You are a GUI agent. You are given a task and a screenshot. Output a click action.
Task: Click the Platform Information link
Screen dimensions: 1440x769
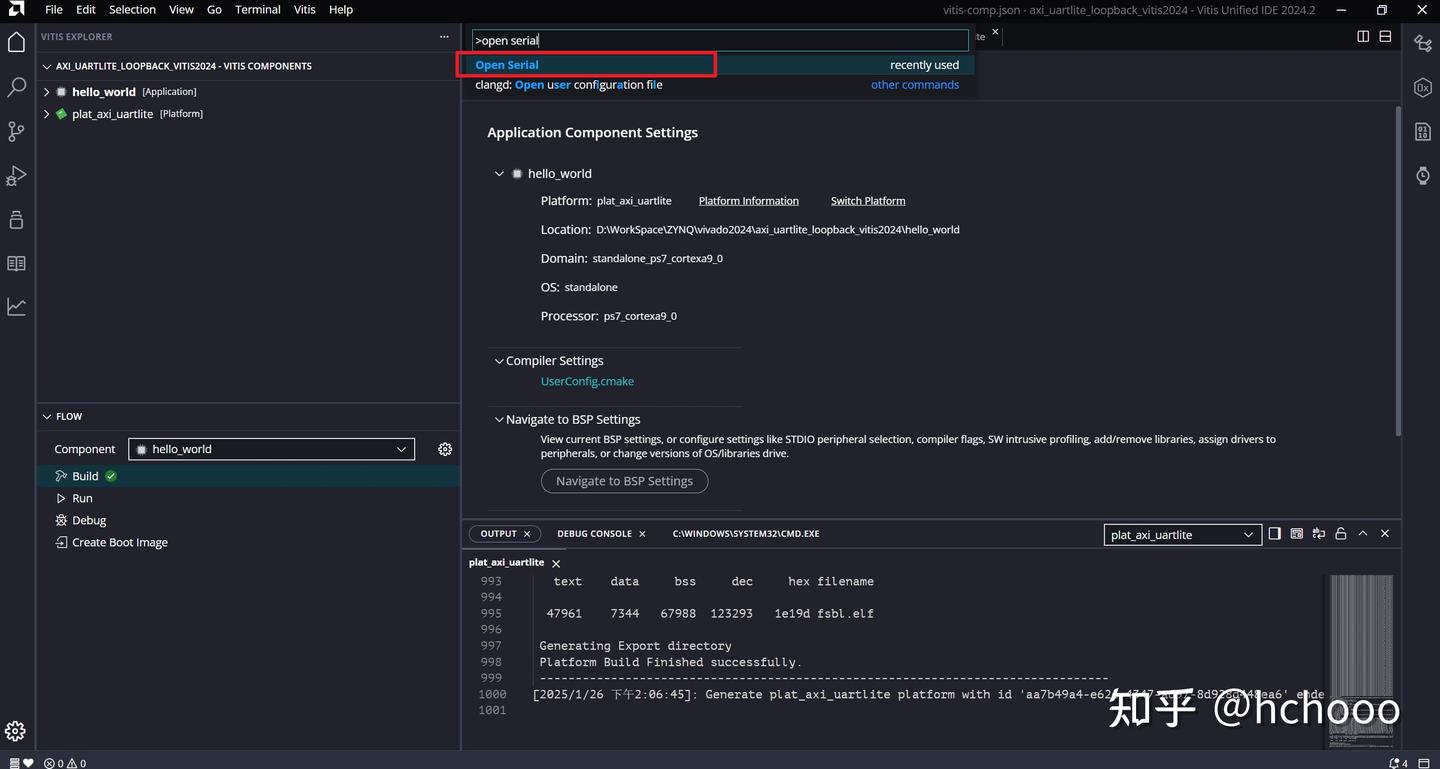click(749, 201)
